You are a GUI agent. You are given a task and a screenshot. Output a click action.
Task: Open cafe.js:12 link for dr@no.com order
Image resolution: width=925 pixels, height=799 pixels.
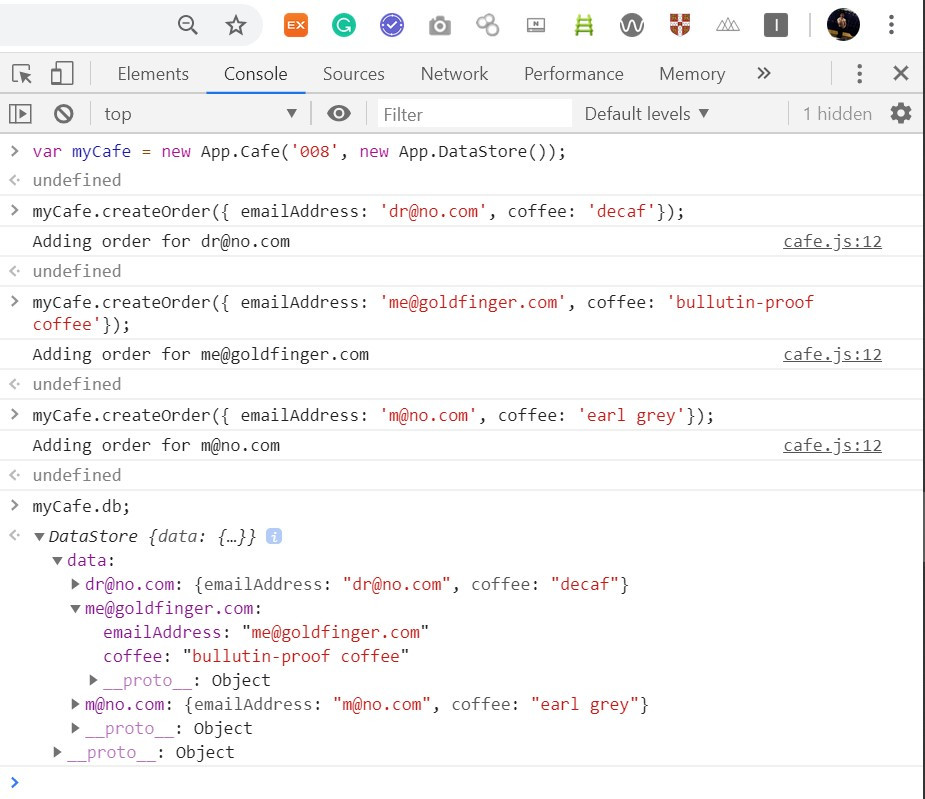[x=832, y=241]
